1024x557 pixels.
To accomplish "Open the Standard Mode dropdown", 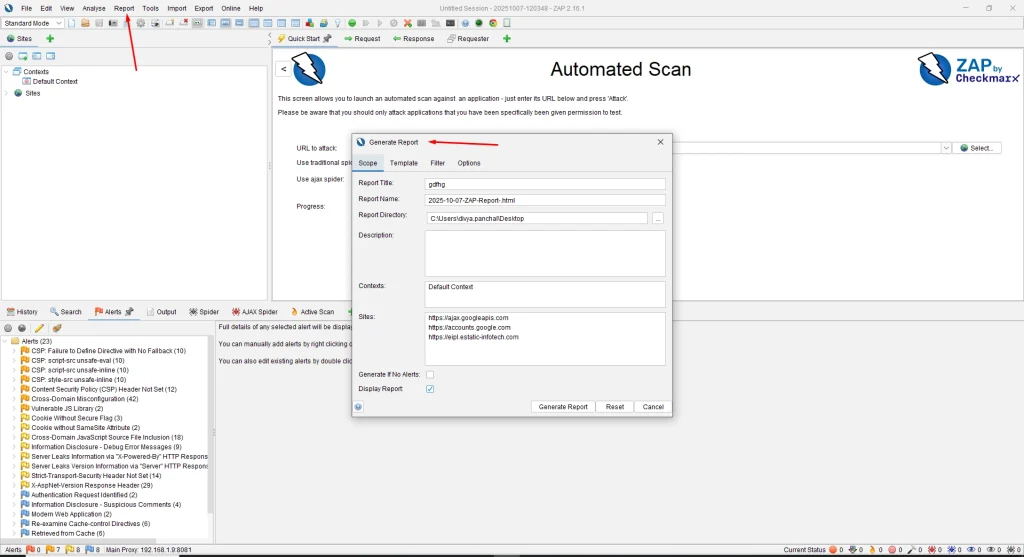I will tap(33, 22).
